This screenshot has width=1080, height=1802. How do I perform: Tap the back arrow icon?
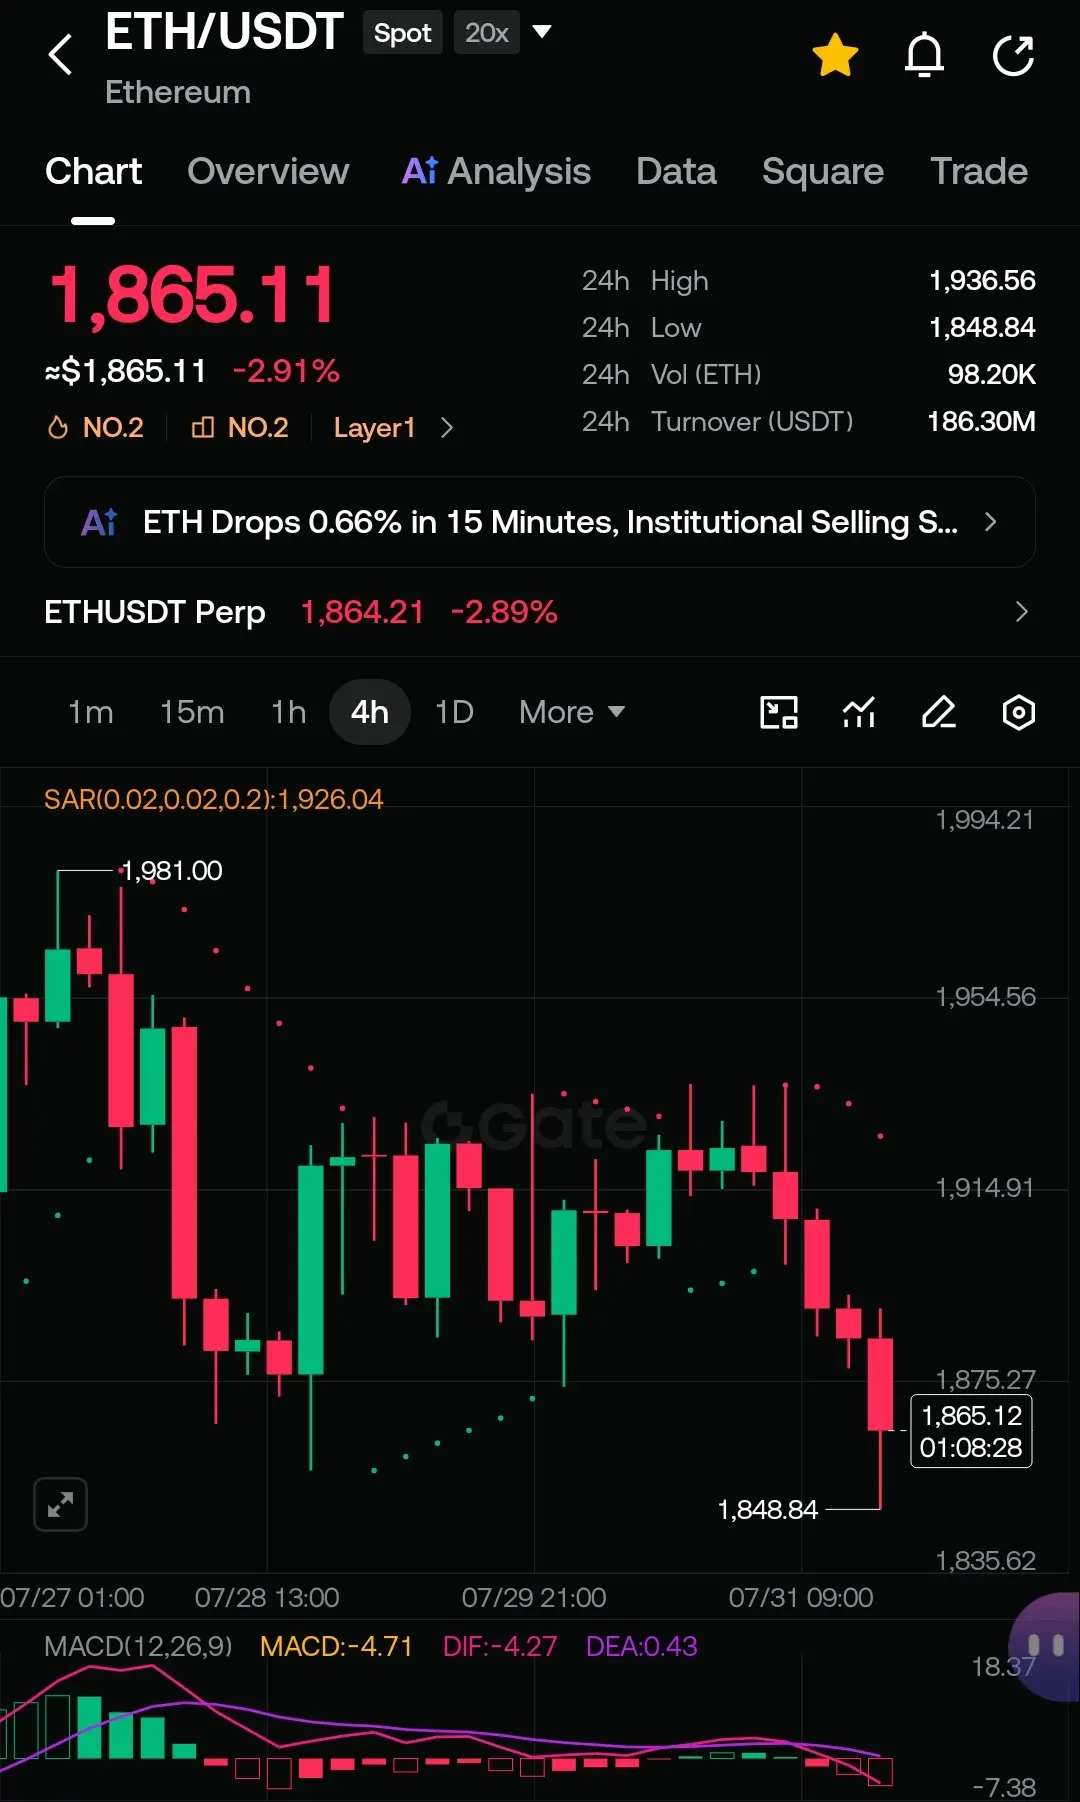(60, 54)
